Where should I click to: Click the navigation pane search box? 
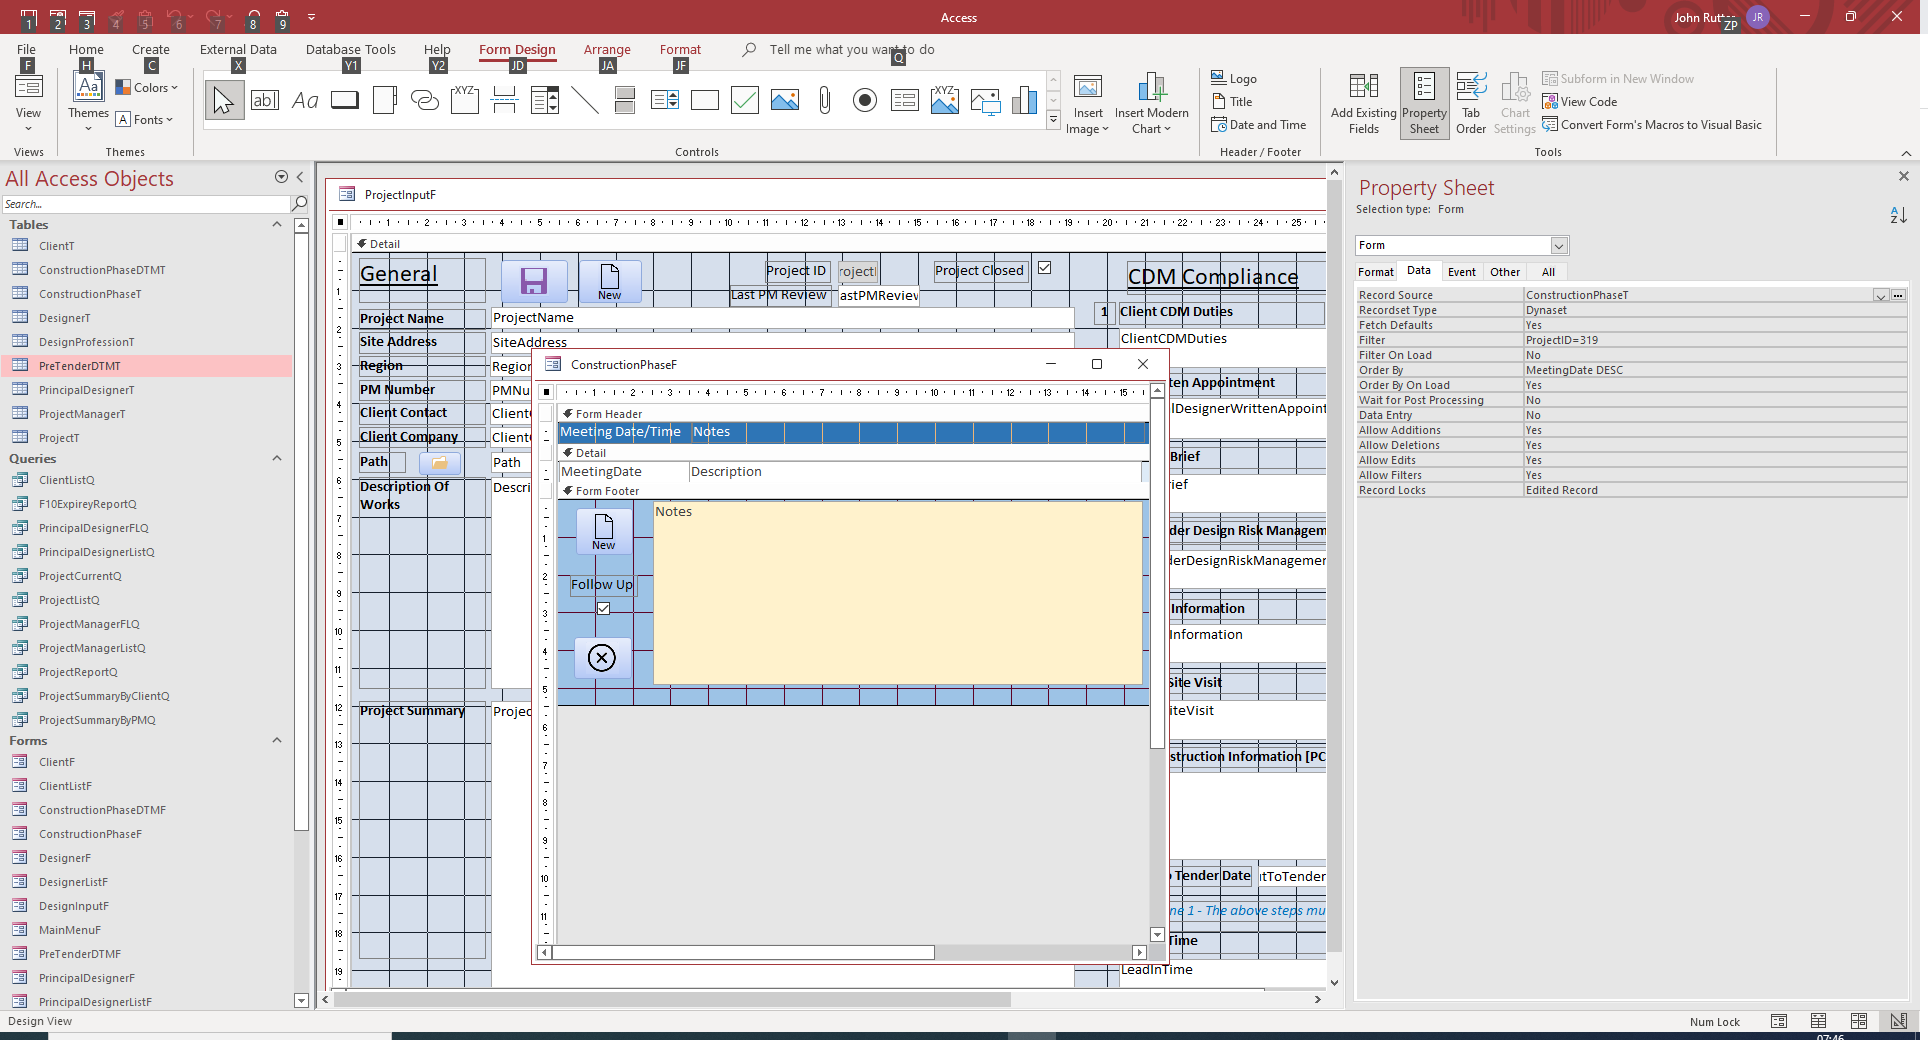145,203
